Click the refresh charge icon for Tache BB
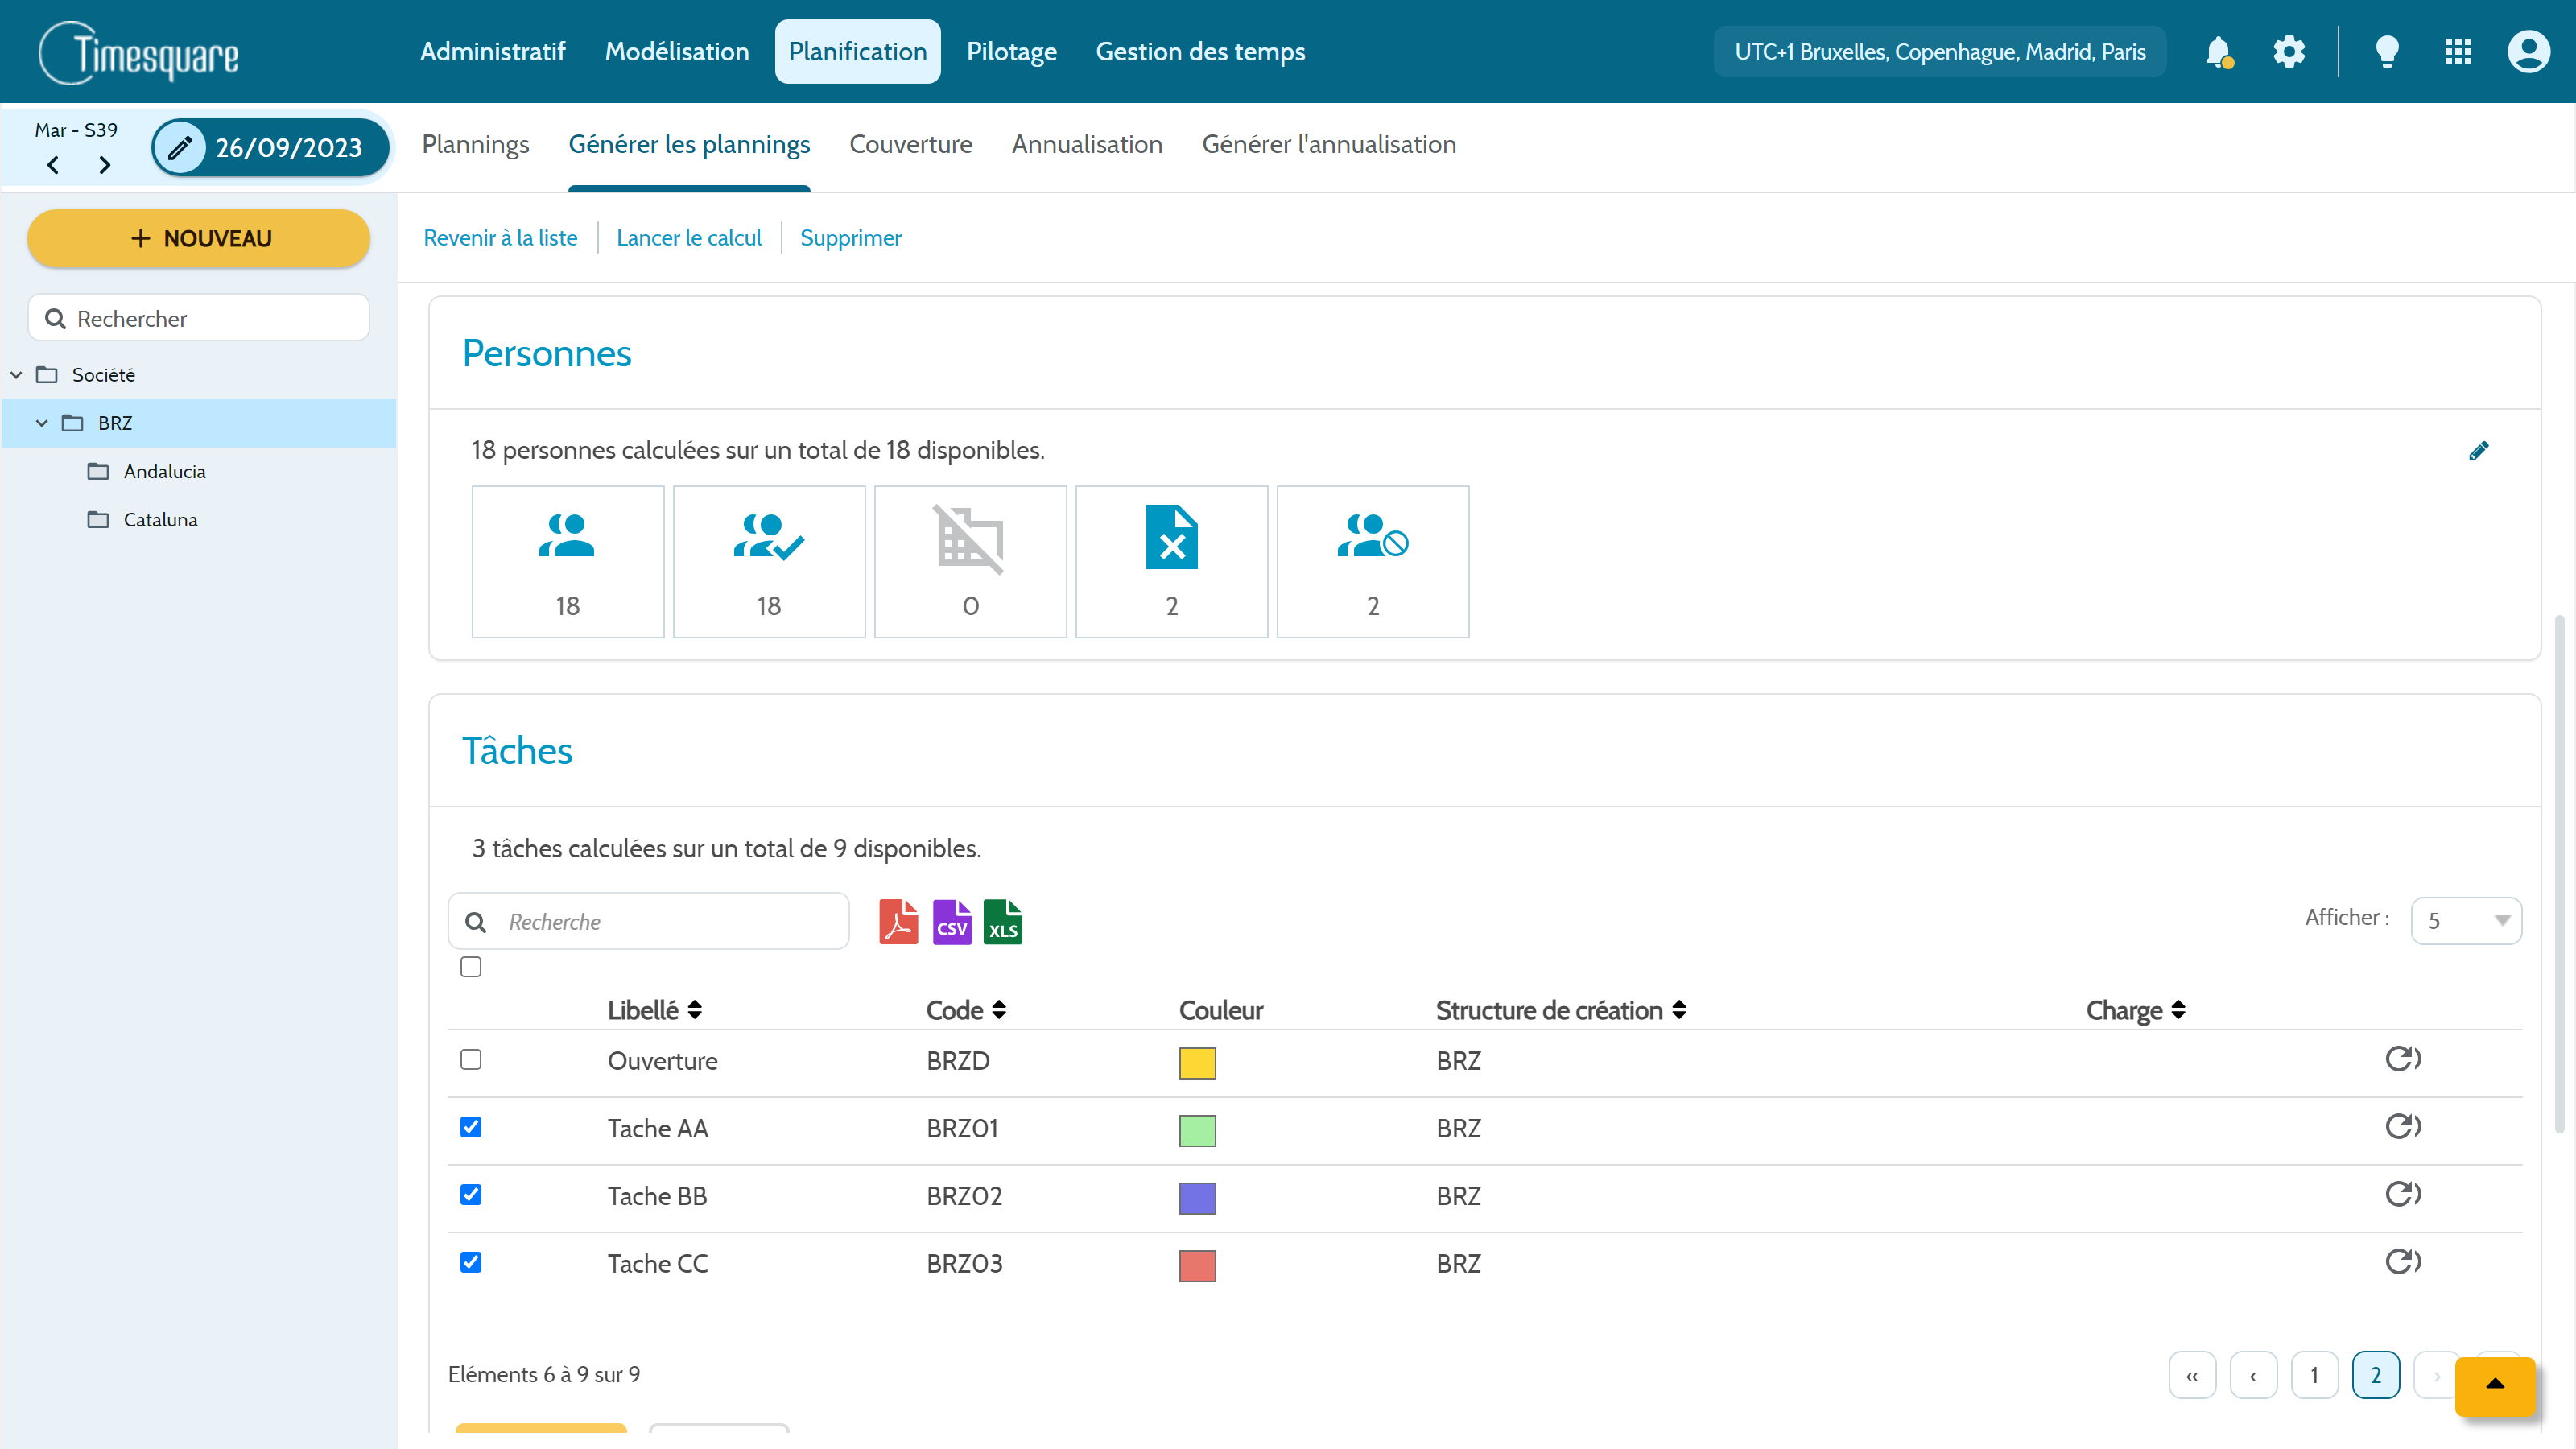This screenshot has height=1449, width=2576. click(2403, 1194)
